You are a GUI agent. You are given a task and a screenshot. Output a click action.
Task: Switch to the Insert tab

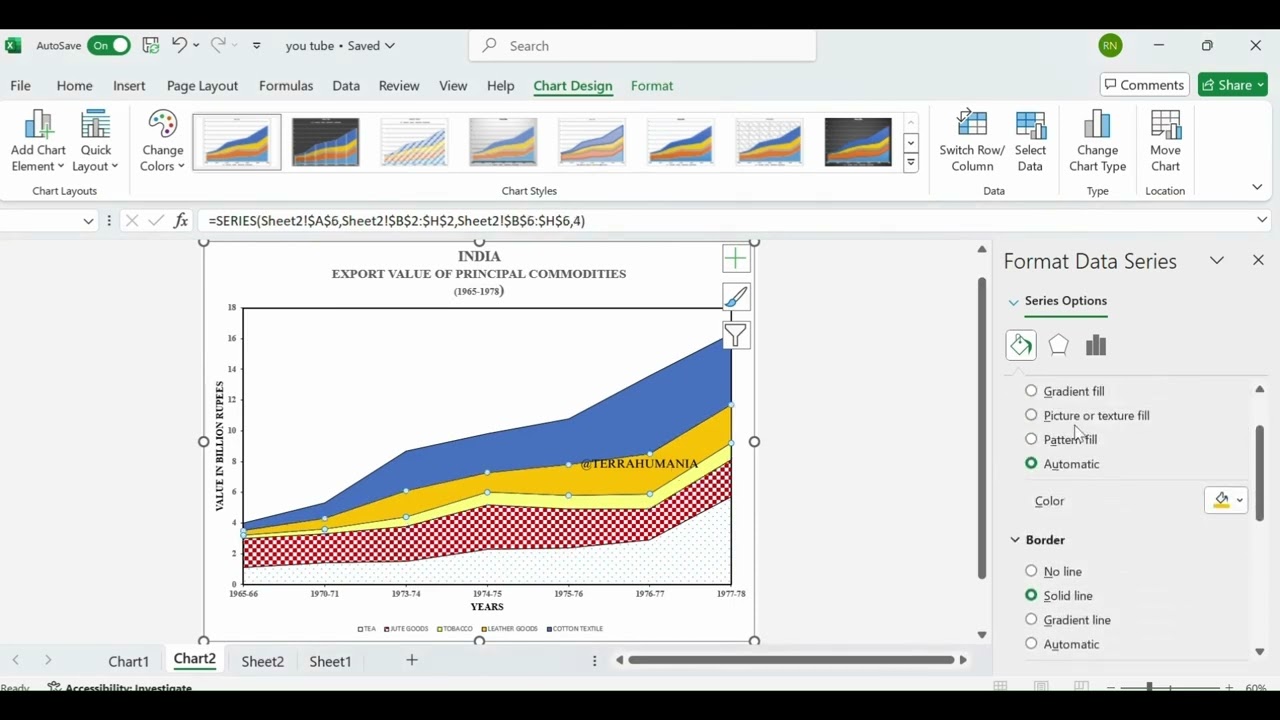click(129, 86)
